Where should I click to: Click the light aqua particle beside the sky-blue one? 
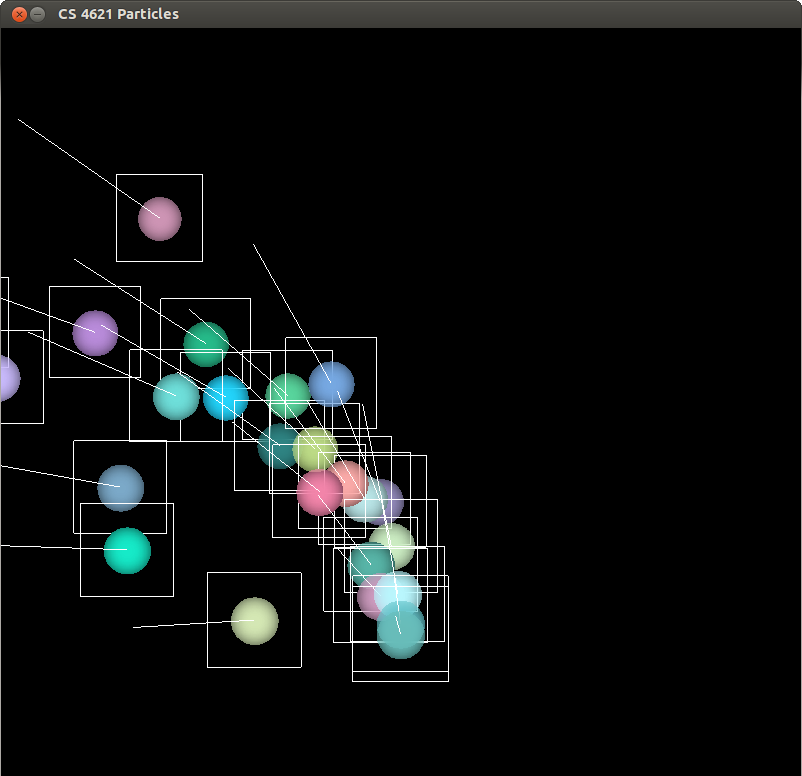pyautogui.click(x=175, y=396)
